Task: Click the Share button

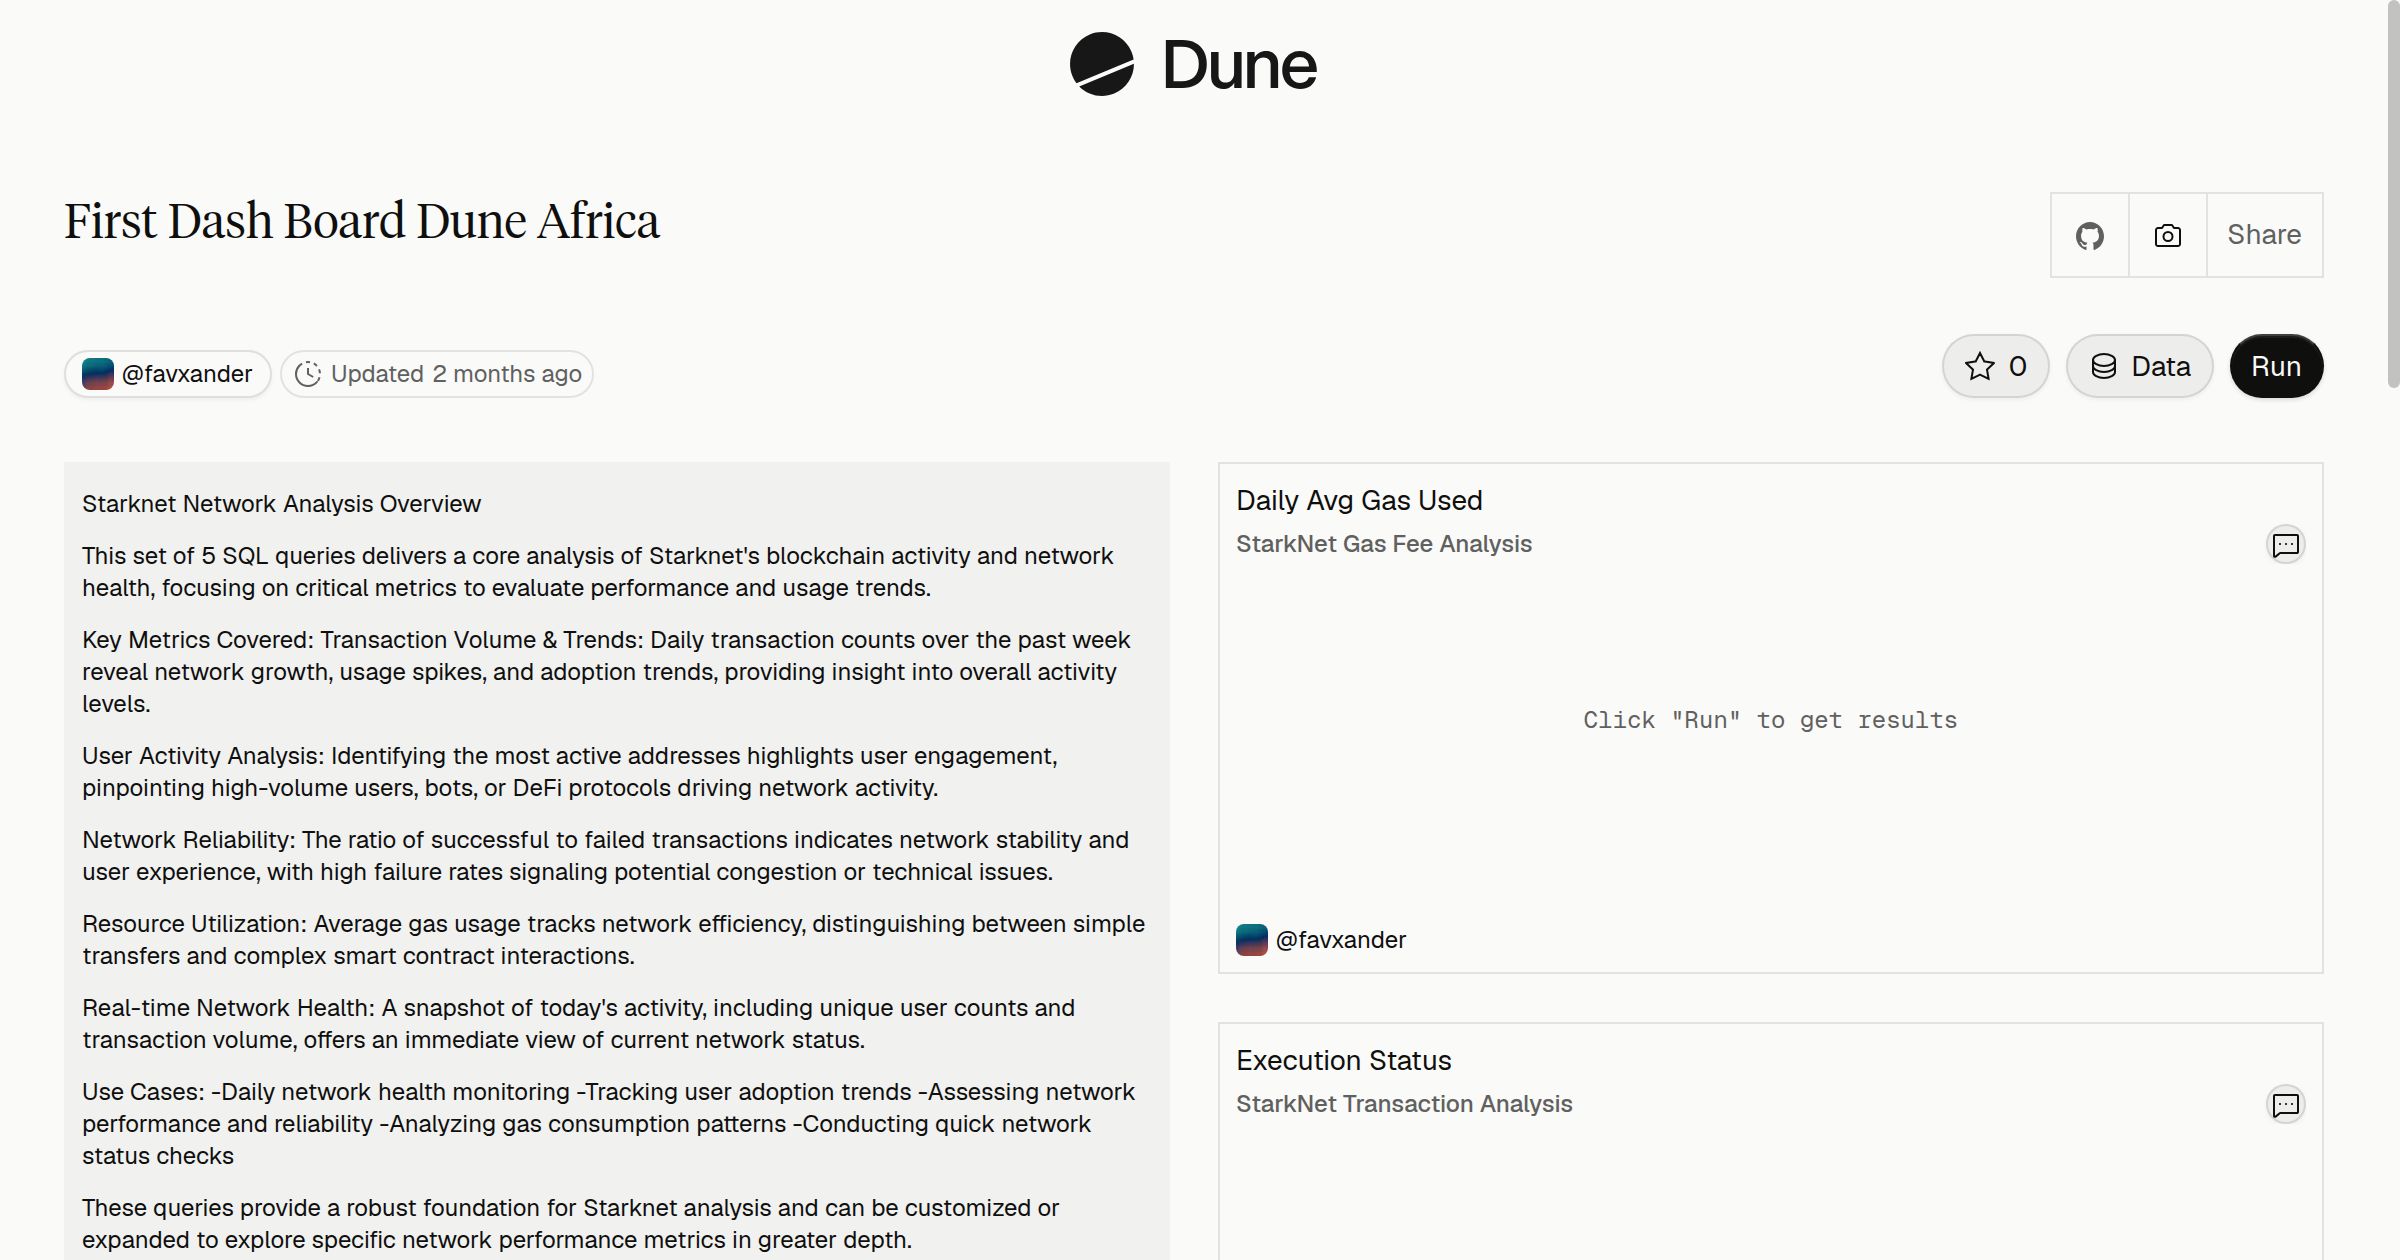Action: point(2264,235)
